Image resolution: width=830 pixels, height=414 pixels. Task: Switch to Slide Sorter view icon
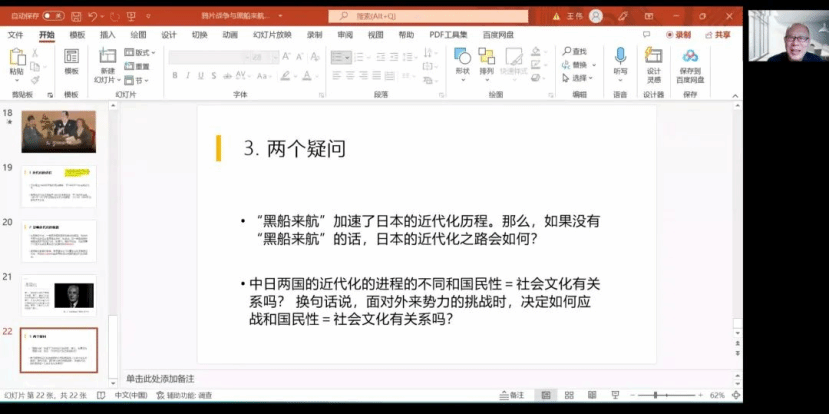tap(570, 395)
